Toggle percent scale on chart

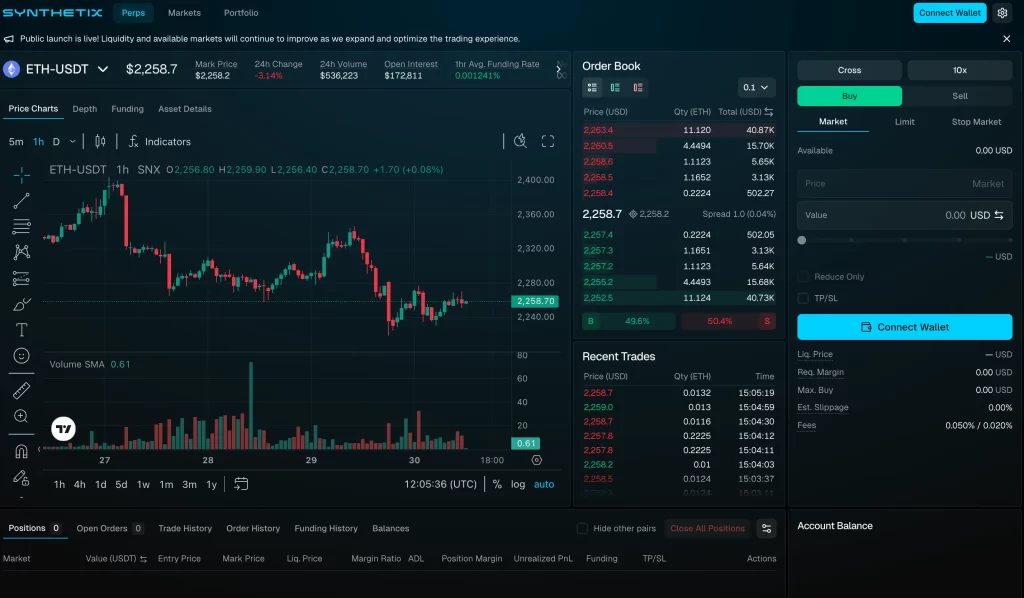tap(497, 484)
